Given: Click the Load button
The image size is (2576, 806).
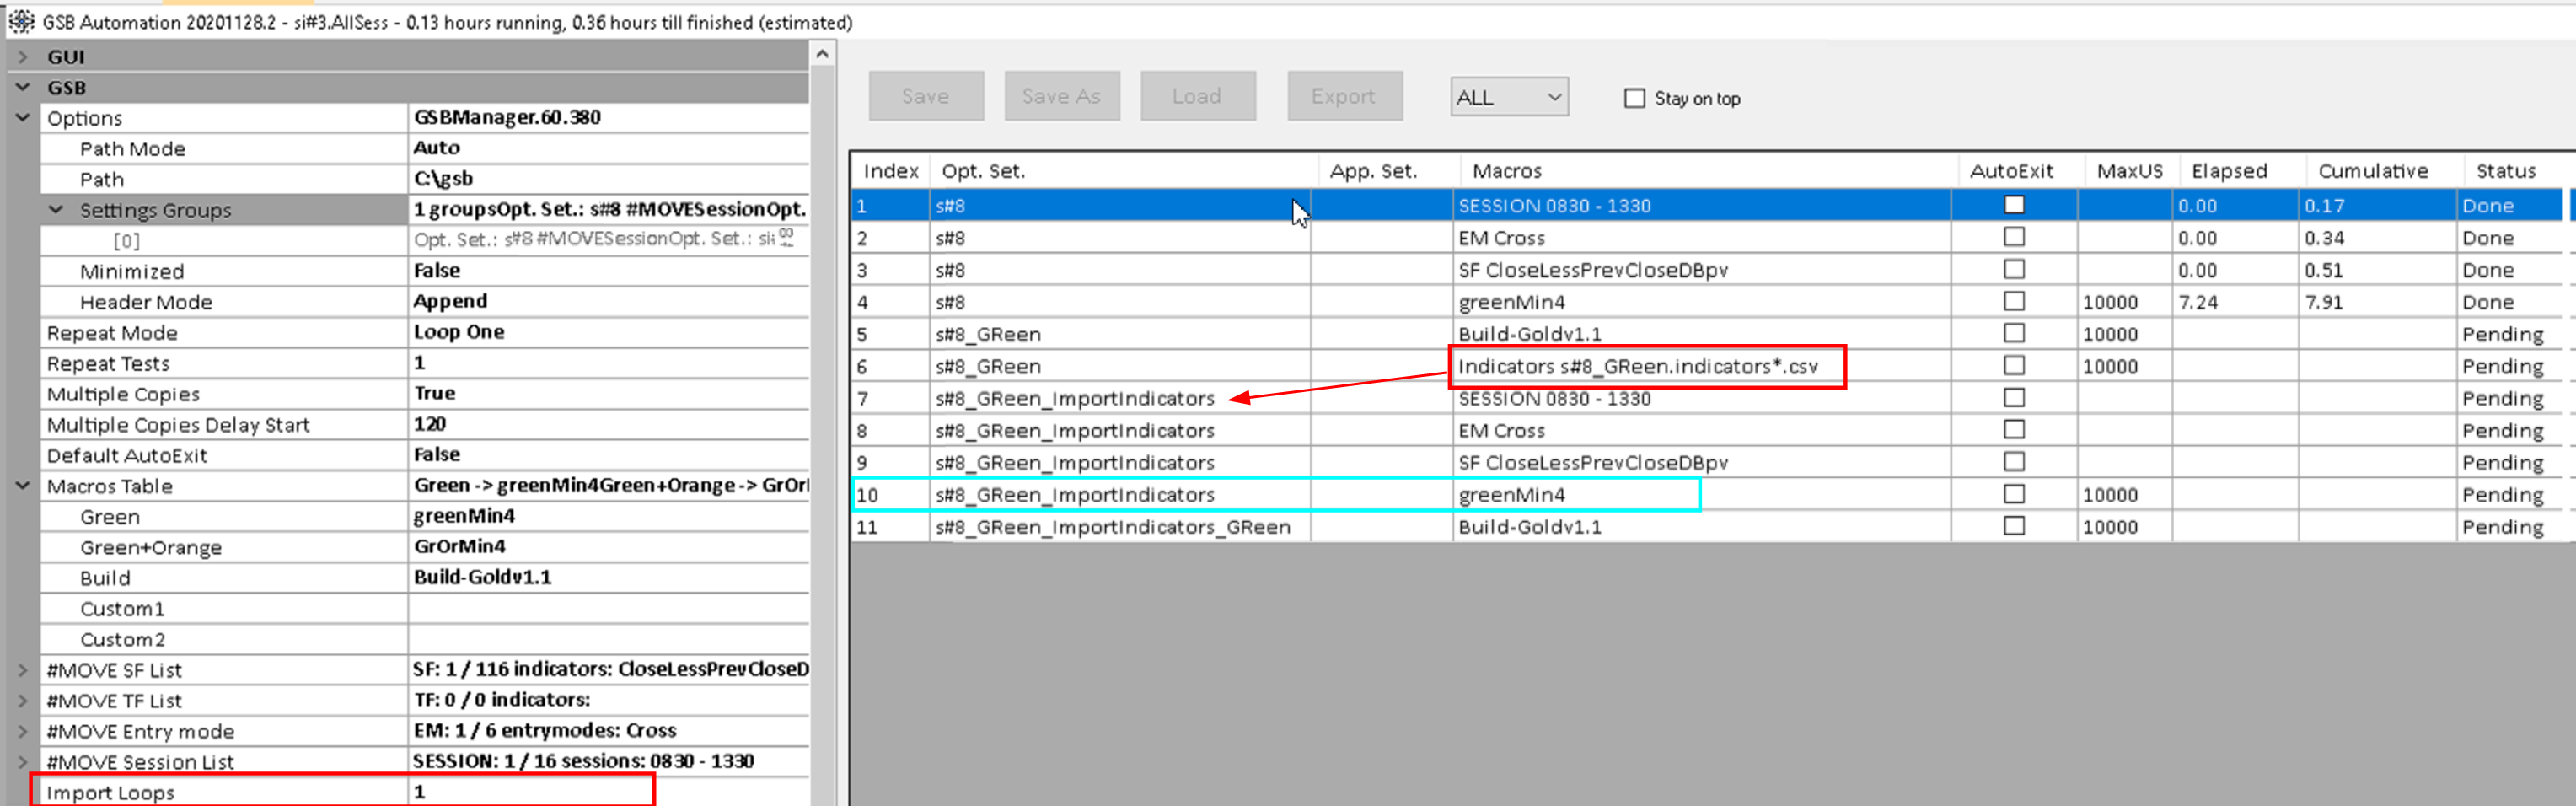Looking at the screenshot, I should coord(1197,96).
